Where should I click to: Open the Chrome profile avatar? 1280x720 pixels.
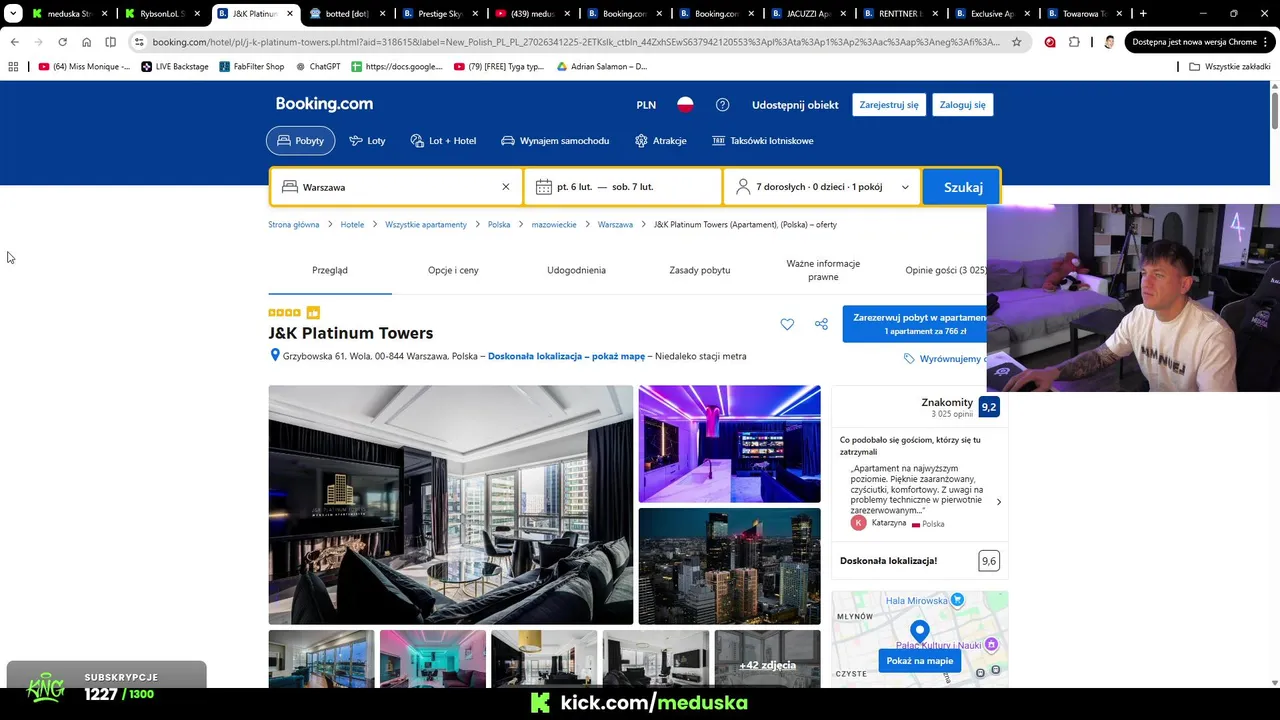pos(1109,42)
